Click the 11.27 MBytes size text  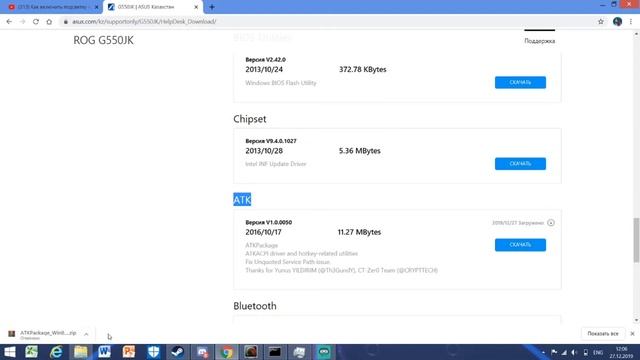click(359, 232)
